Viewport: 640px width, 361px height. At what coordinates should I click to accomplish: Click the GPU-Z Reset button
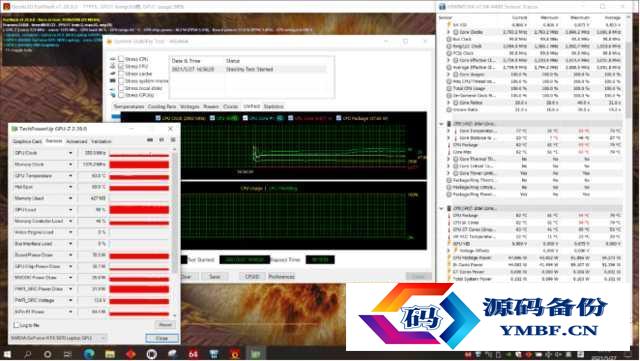165,325
